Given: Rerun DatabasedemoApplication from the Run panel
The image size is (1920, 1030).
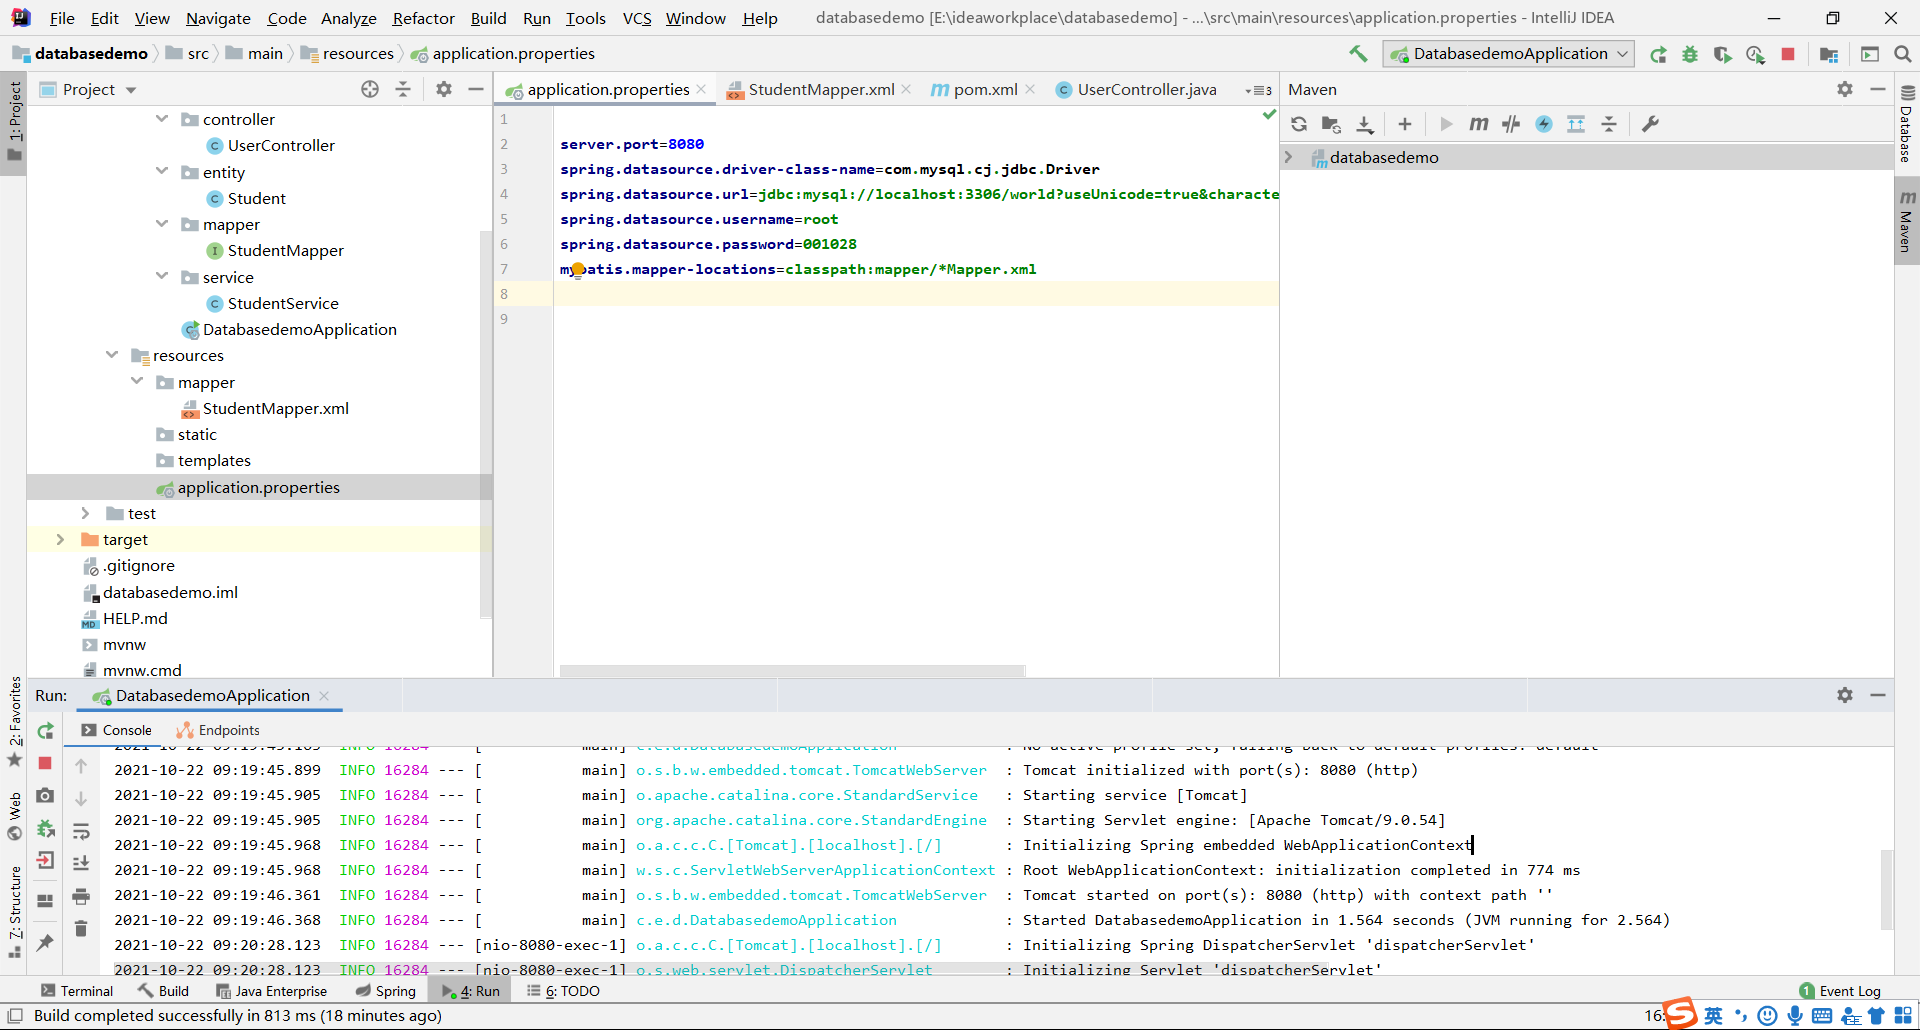Looking at the screenshot, I should 44,731.
